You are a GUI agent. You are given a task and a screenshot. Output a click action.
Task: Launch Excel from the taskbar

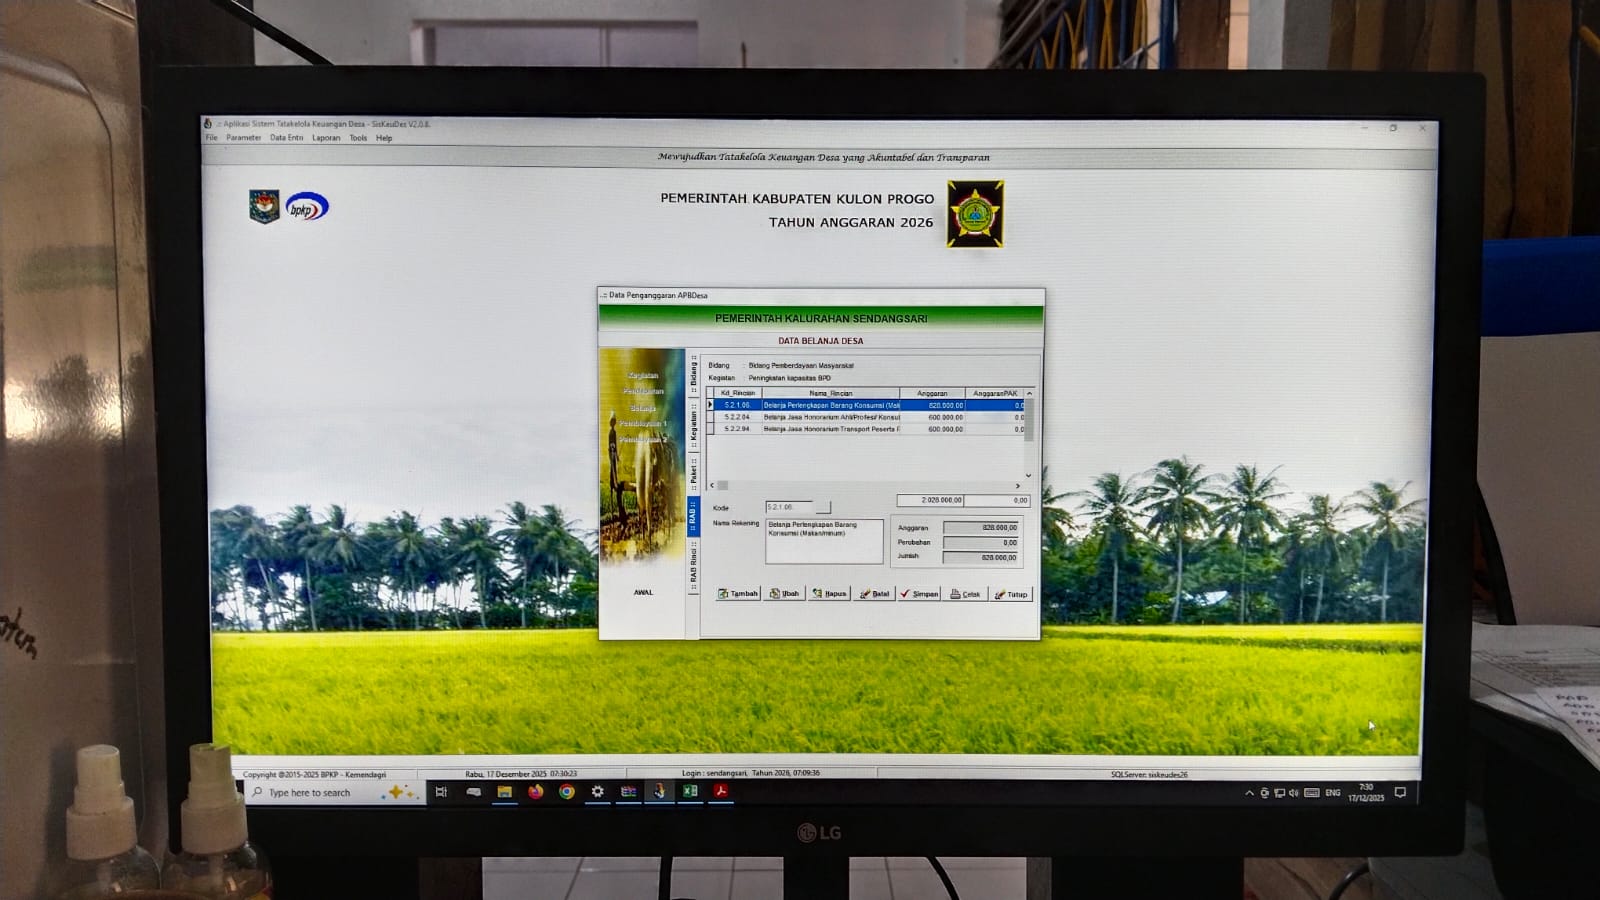tap(690, 792)
